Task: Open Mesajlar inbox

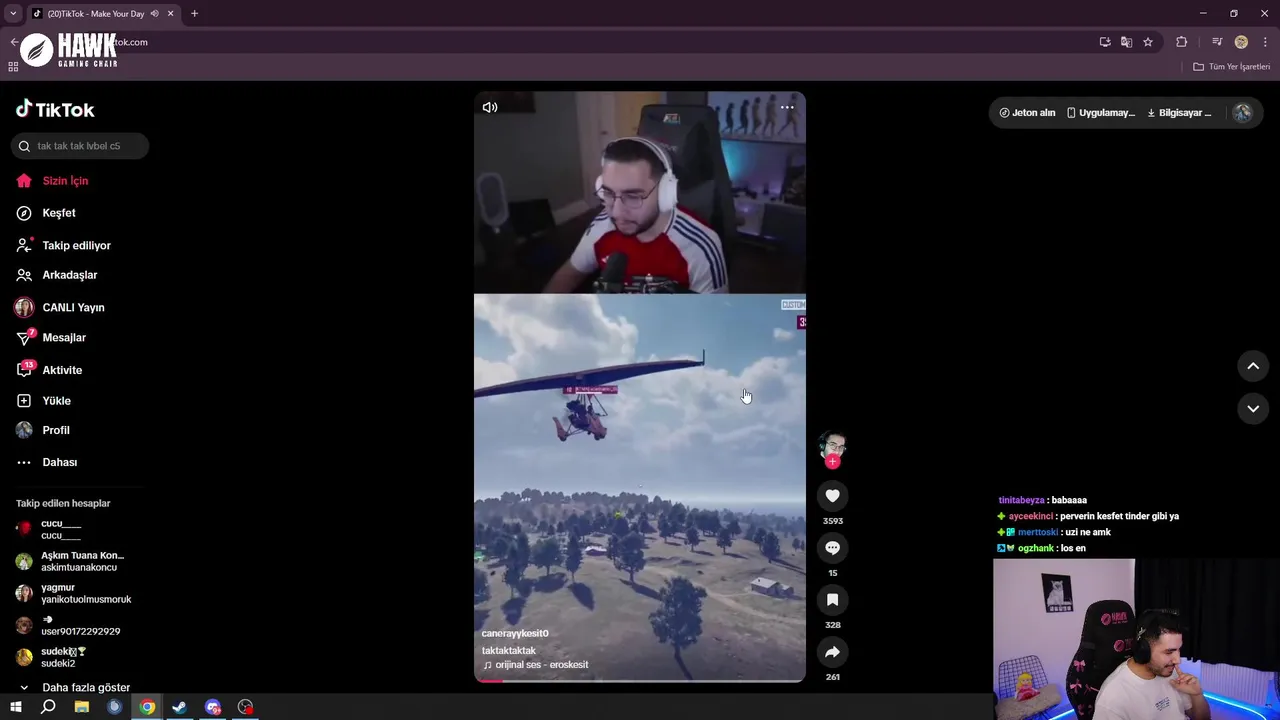Action: tap(64, 338)
